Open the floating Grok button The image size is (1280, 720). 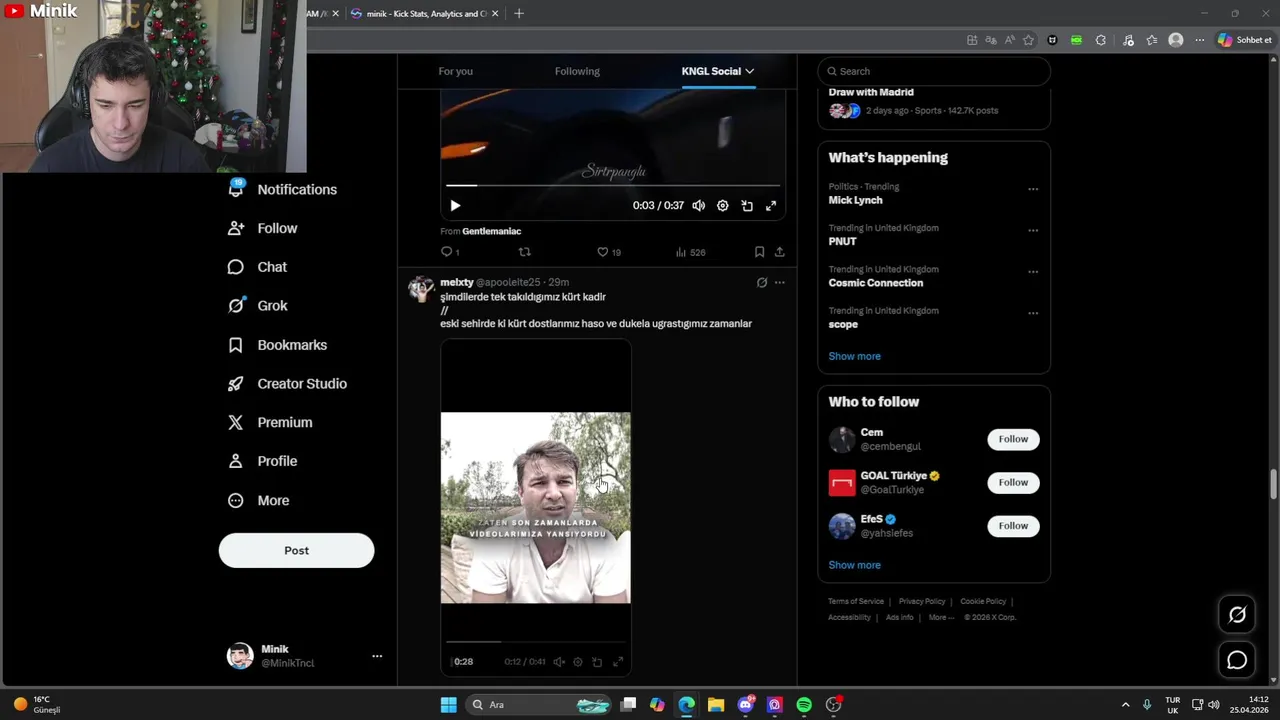pos(1237,615)
